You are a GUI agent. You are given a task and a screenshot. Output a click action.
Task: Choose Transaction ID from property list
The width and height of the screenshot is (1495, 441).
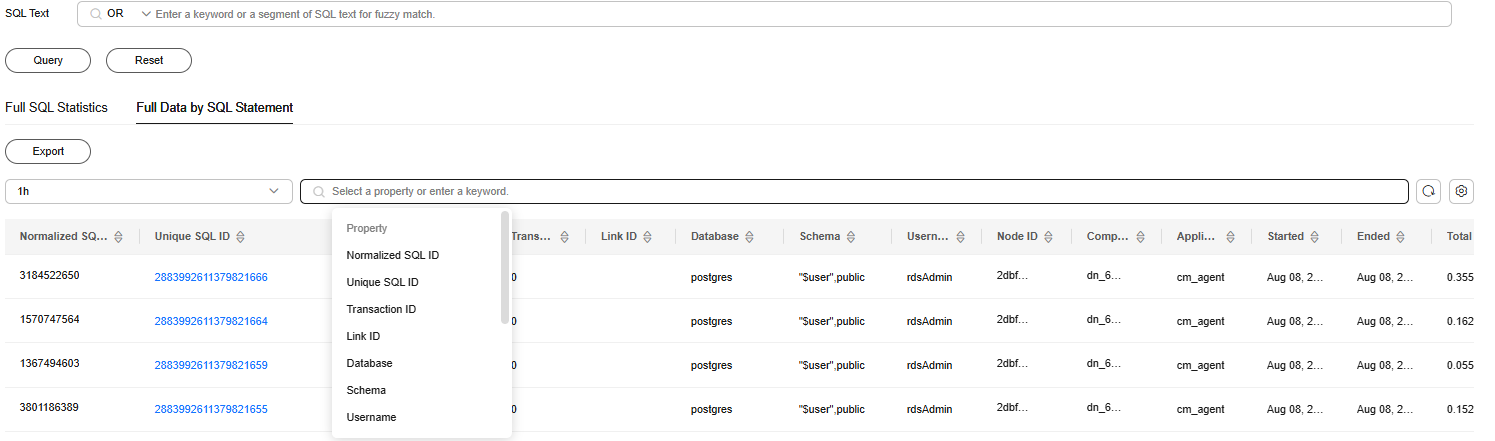pos(381,309)
